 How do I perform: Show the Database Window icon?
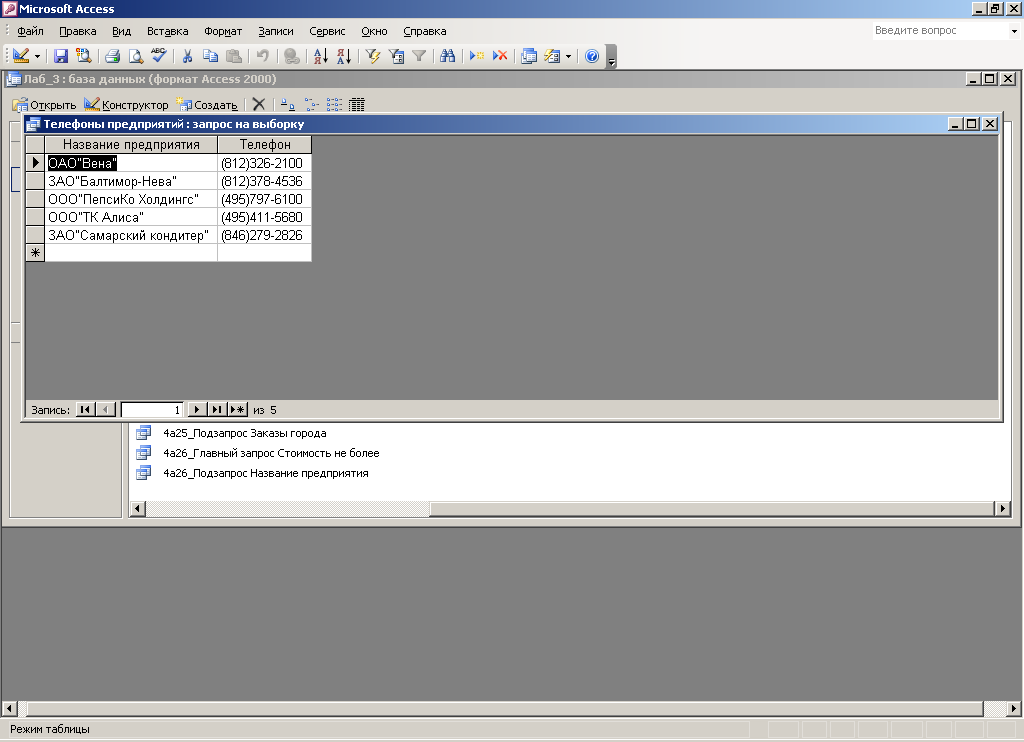(529, 56)
